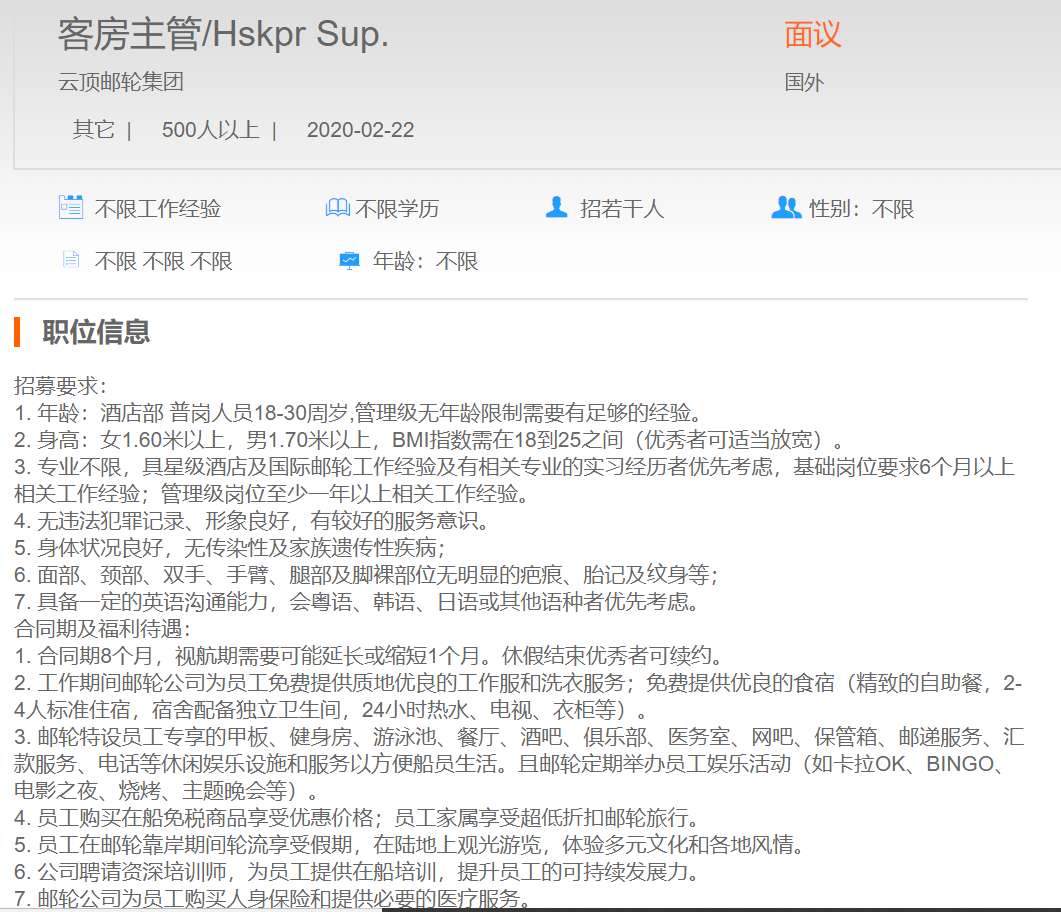Click the 500人以上 company size label

tap(210, 130)
